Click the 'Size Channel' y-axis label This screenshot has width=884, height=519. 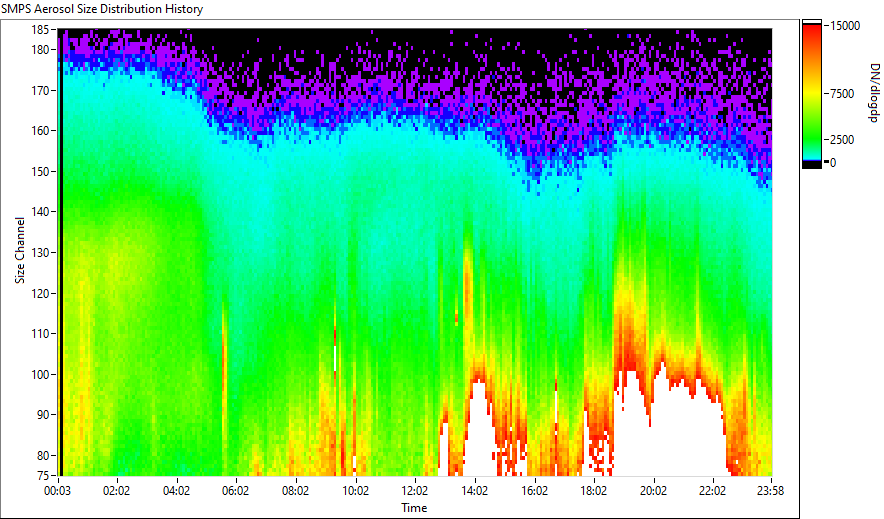click(20, 250)
